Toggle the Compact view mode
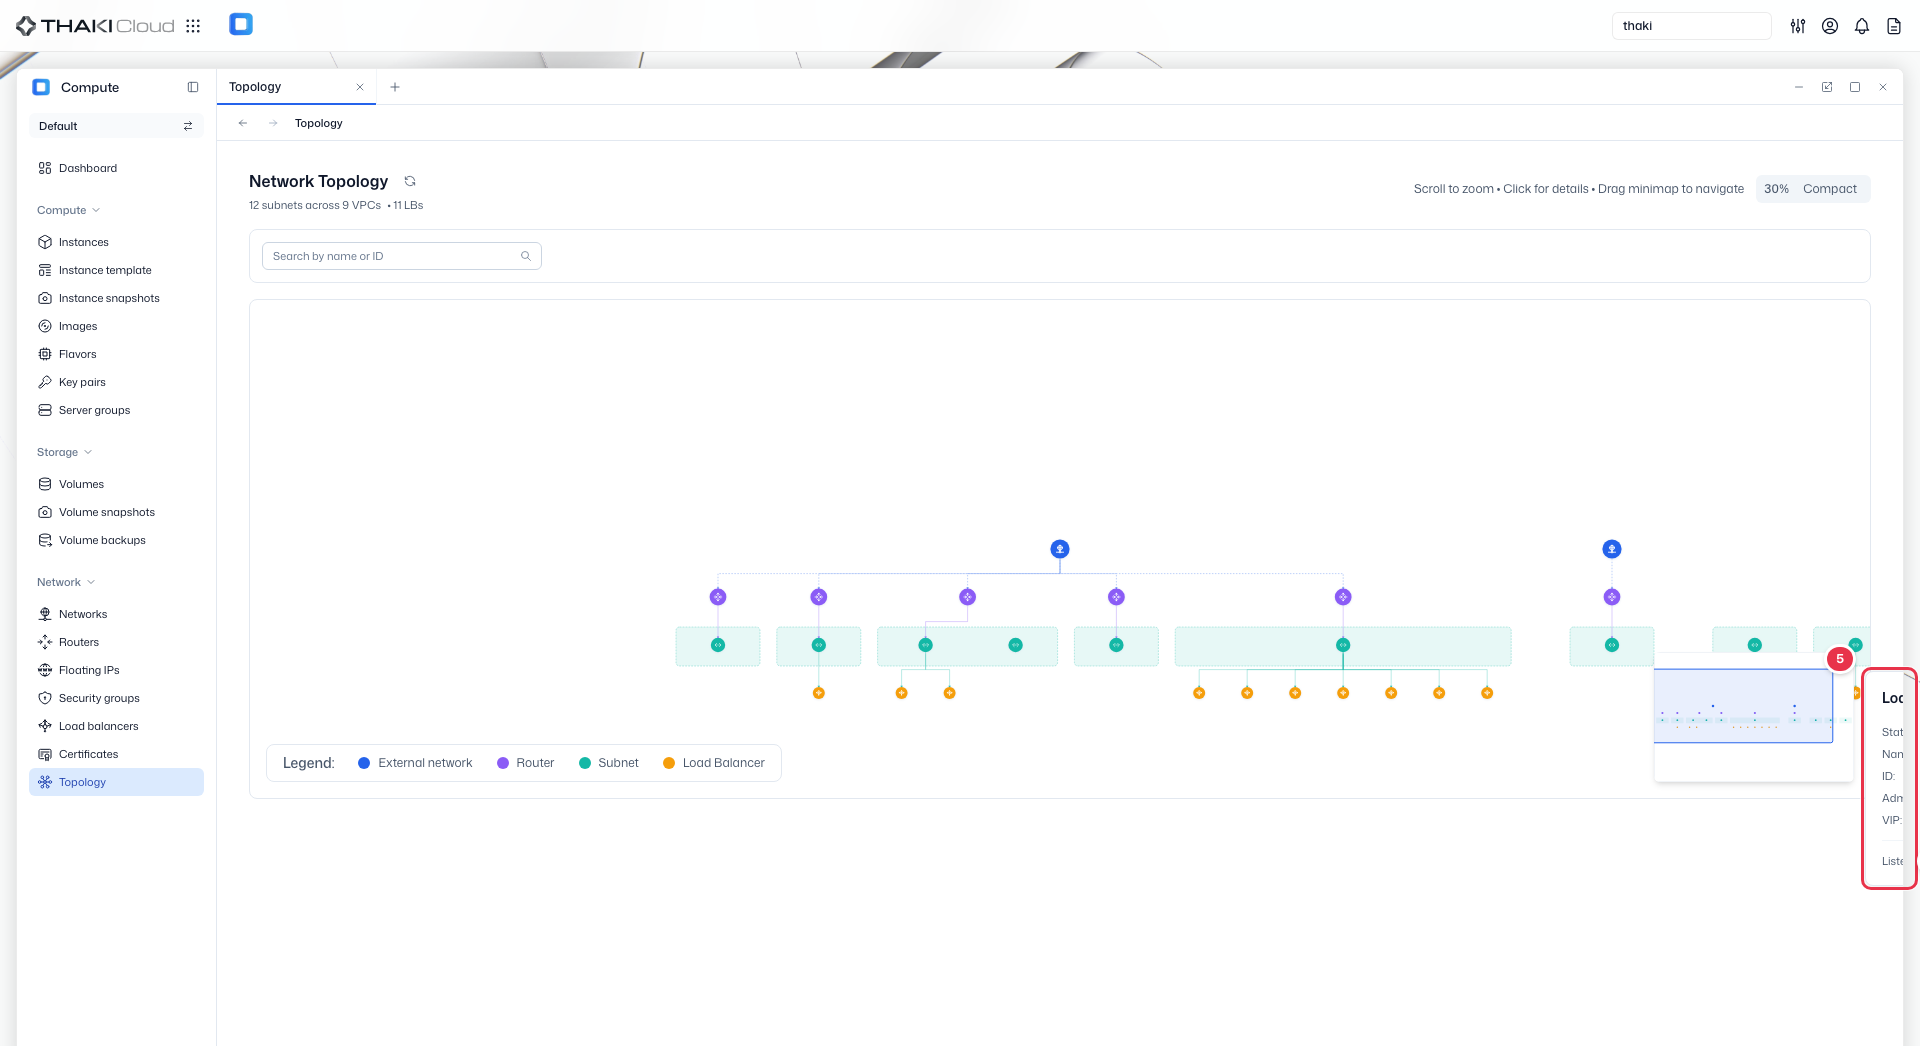 tap(1830, 189)
